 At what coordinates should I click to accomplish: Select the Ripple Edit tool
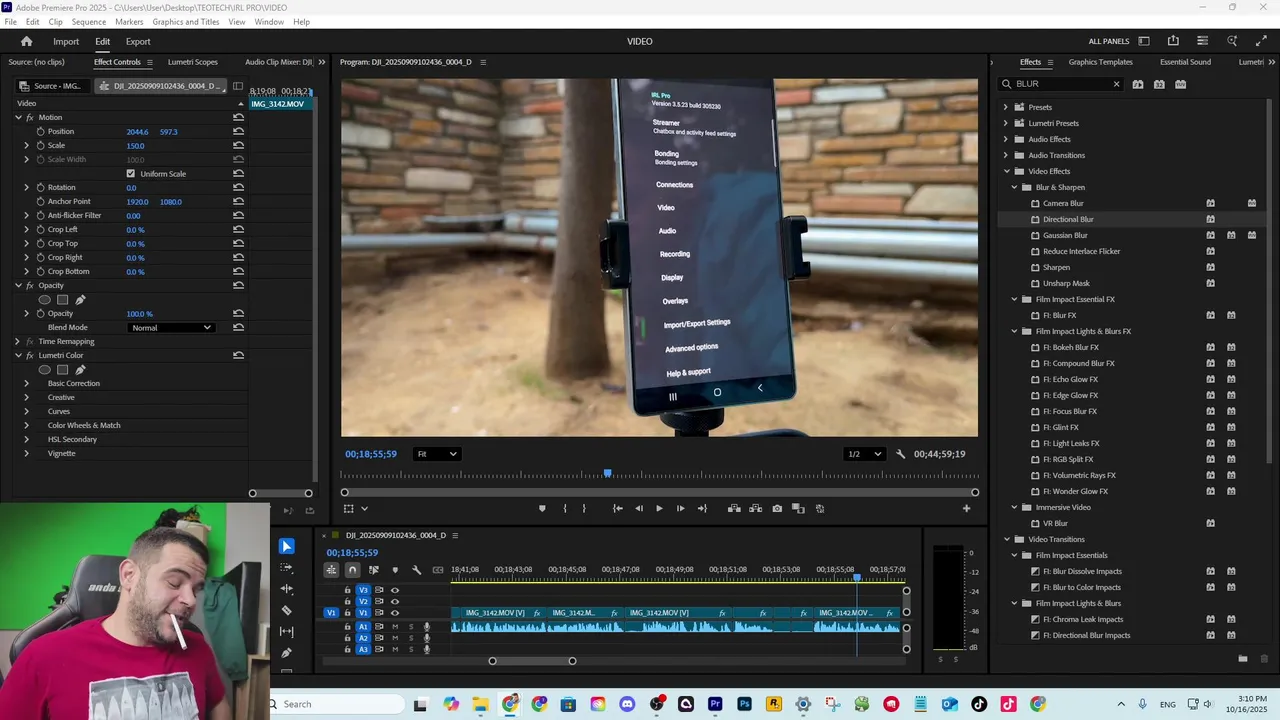click(287, 589)
